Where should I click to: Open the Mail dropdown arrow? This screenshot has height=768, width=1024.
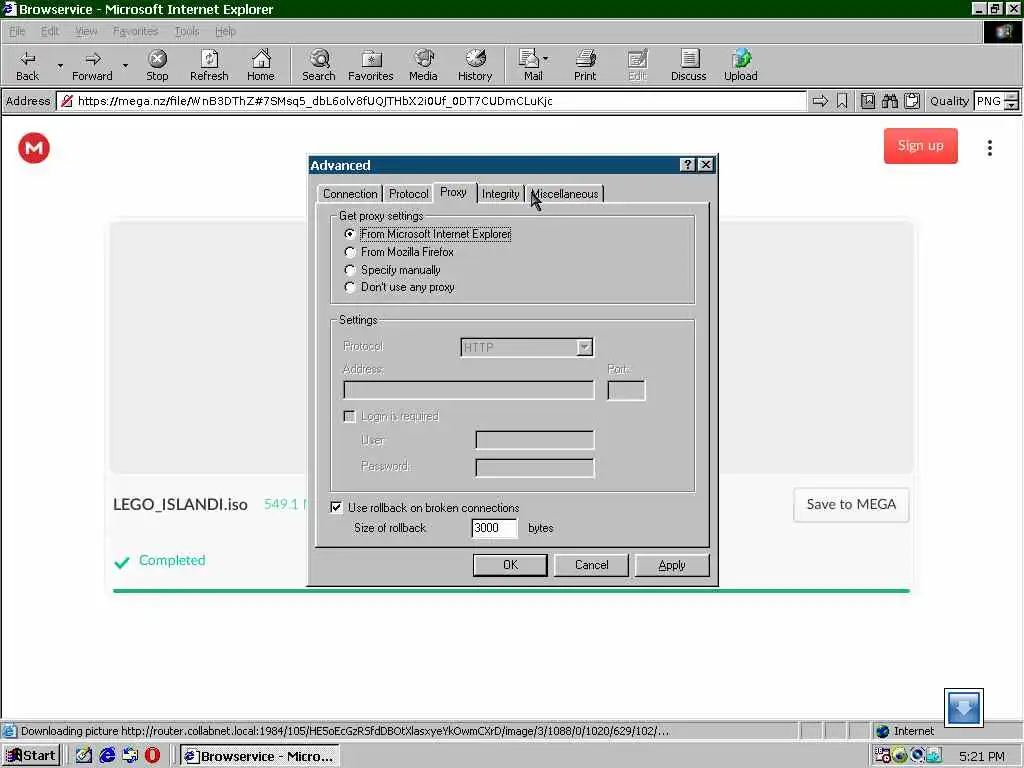546,59
